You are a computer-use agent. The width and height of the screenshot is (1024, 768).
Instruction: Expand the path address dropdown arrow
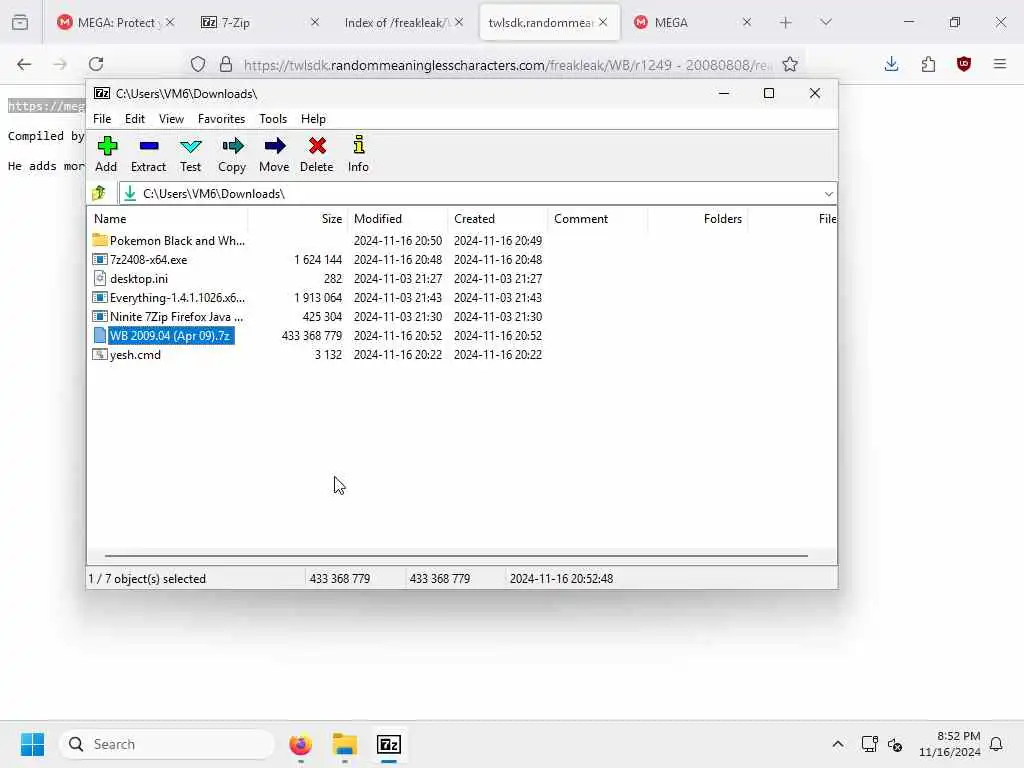coord(828,194)
